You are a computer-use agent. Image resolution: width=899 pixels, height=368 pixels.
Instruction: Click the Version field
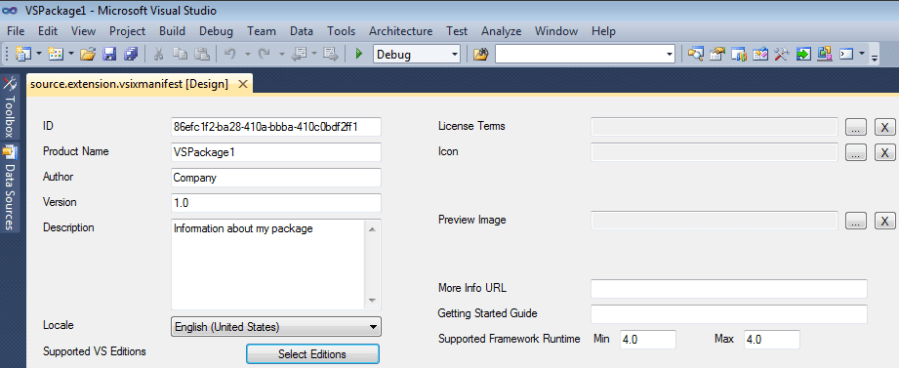(276, 202)
